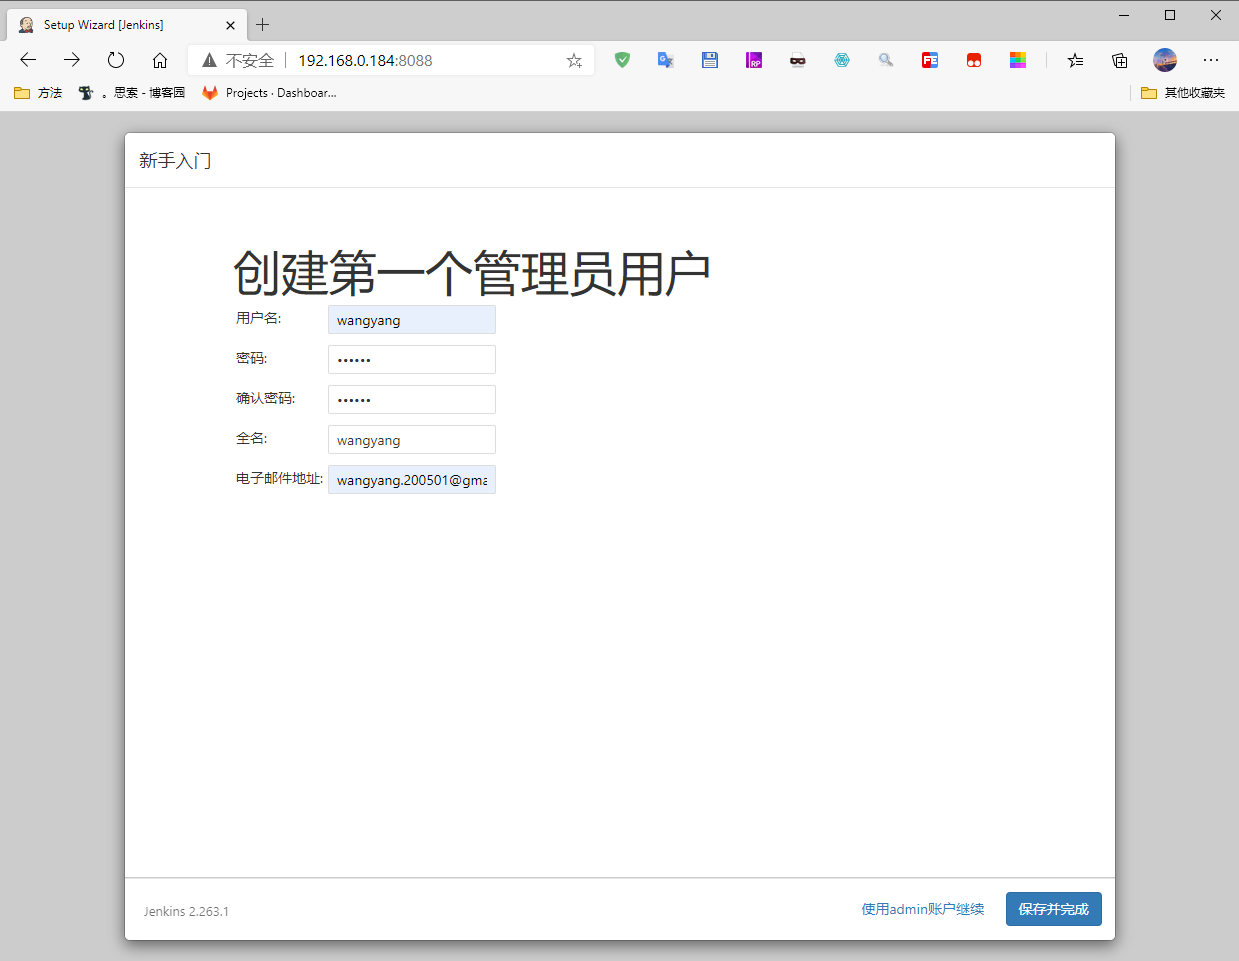Open a new browser tab

tap(263, 25)
